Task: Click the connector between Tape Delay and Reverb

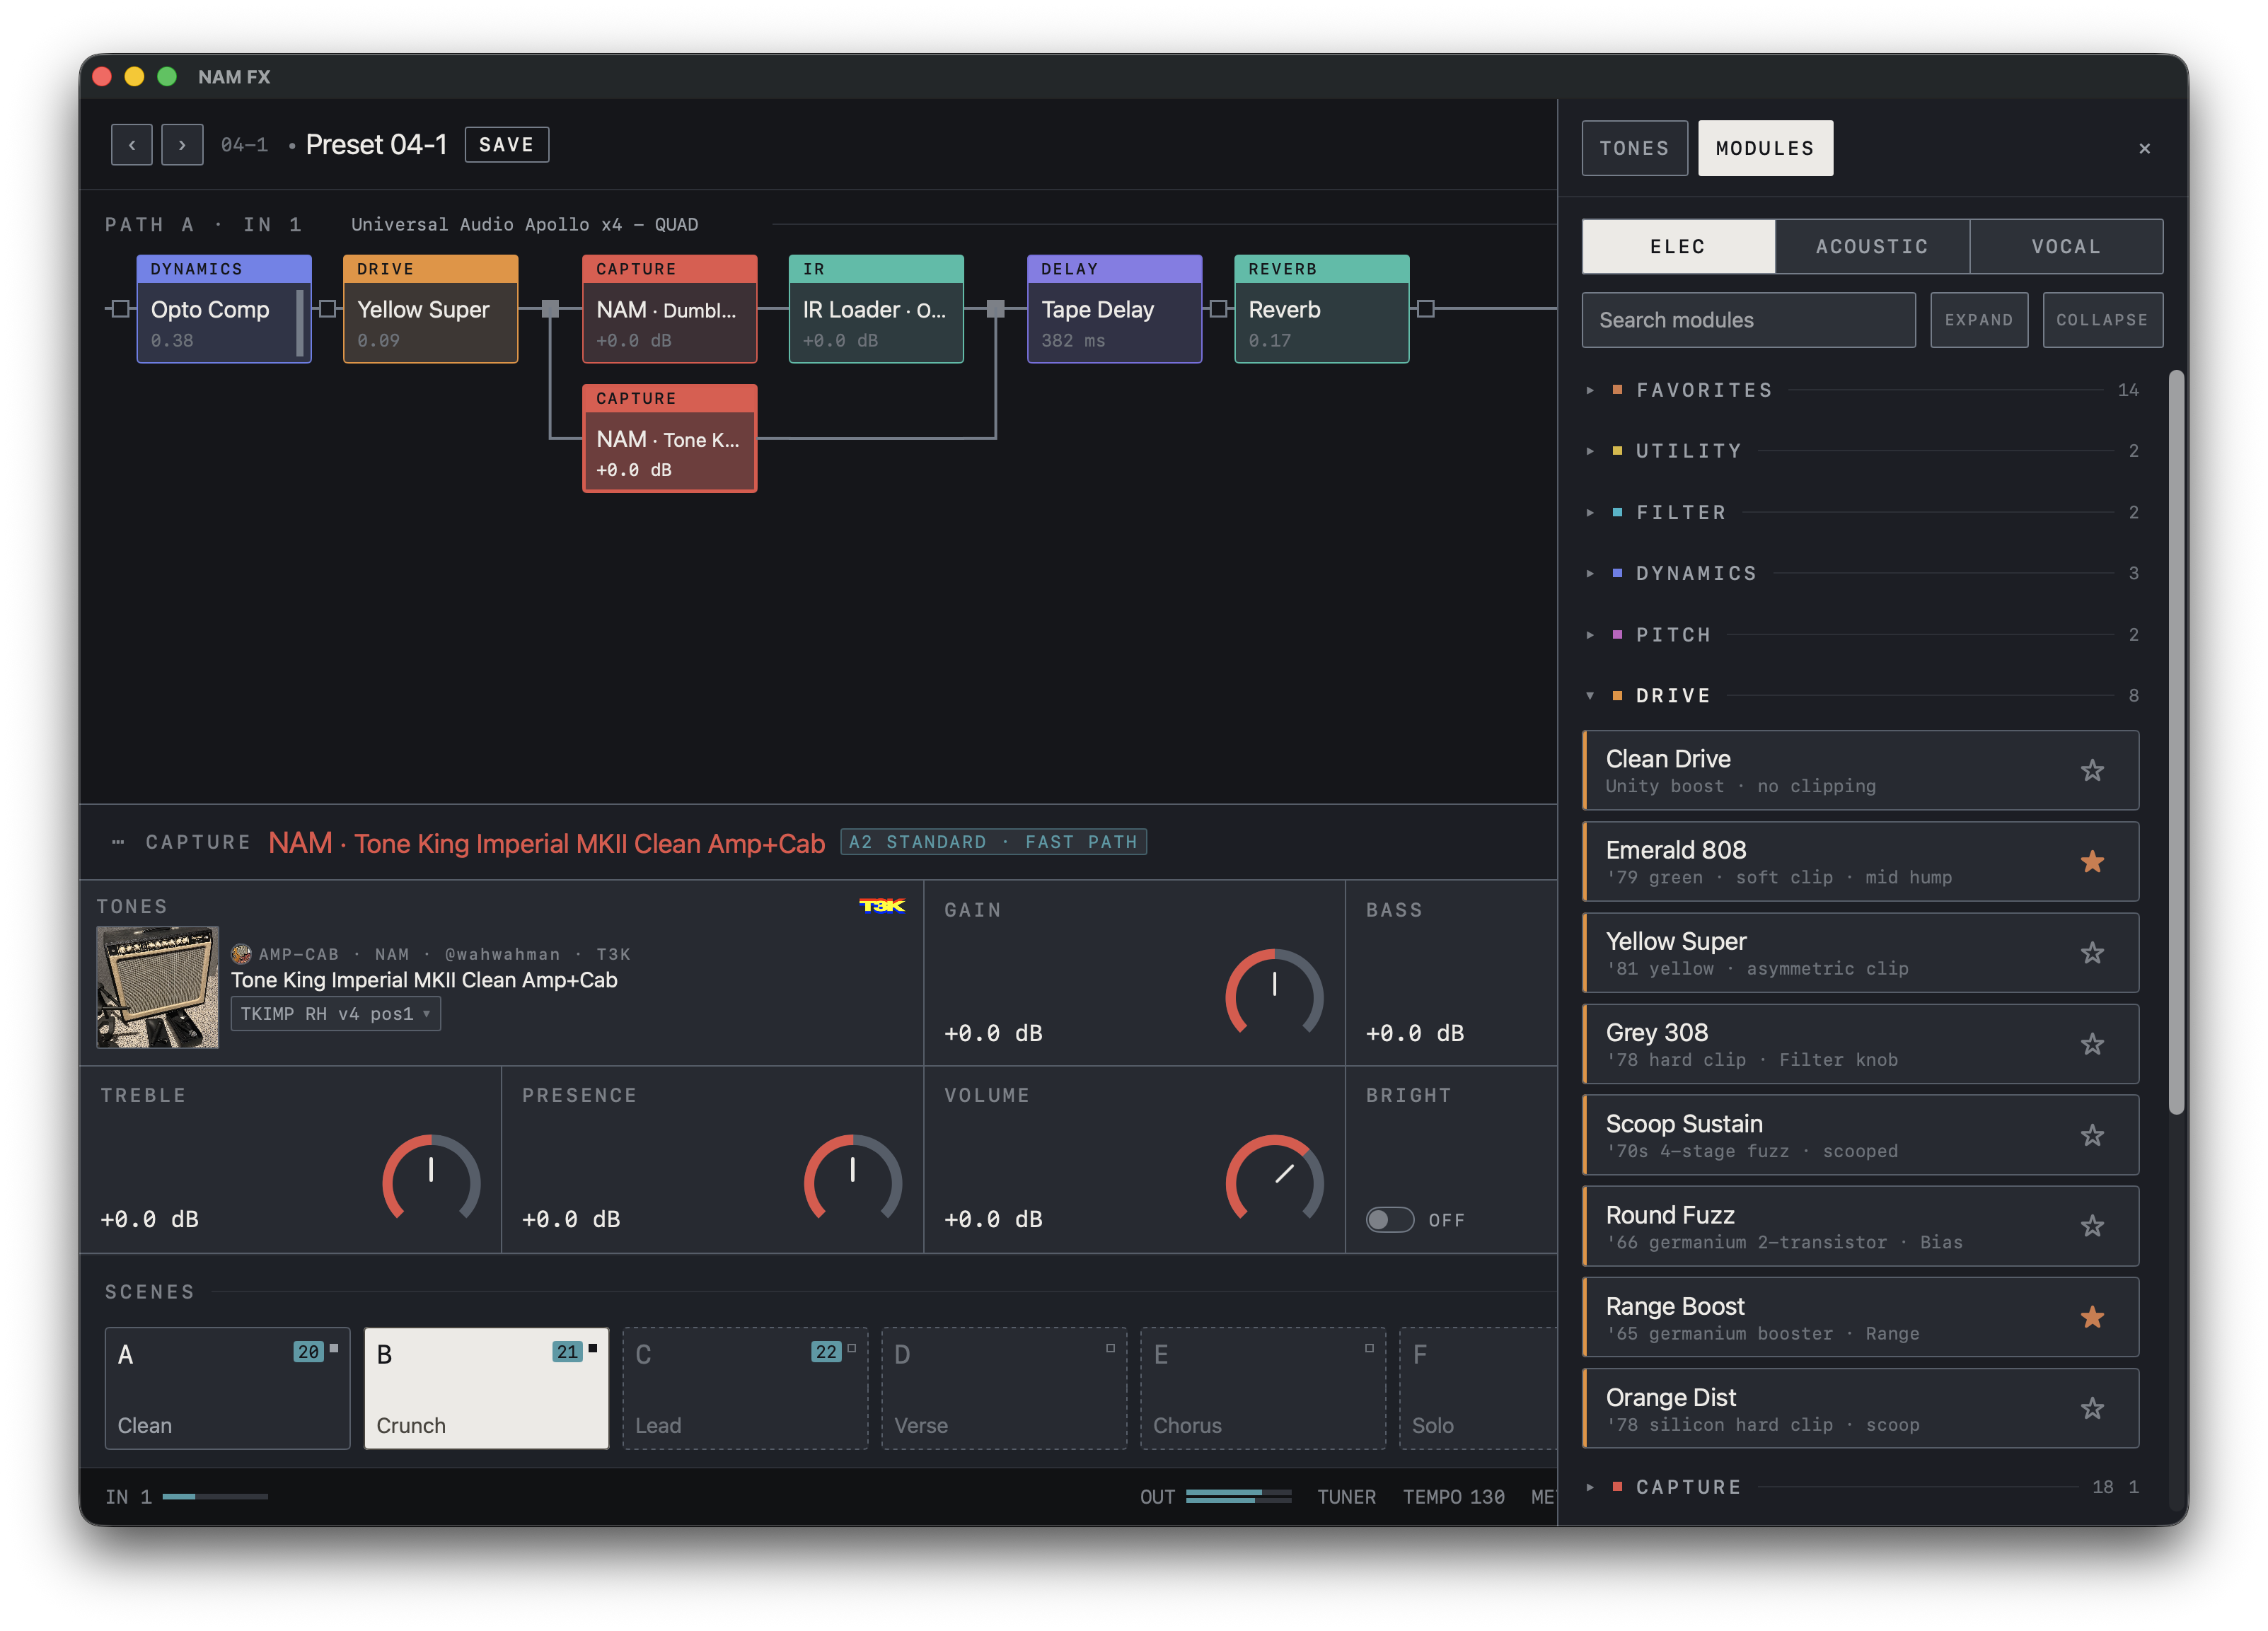Action: point(1218,309)
